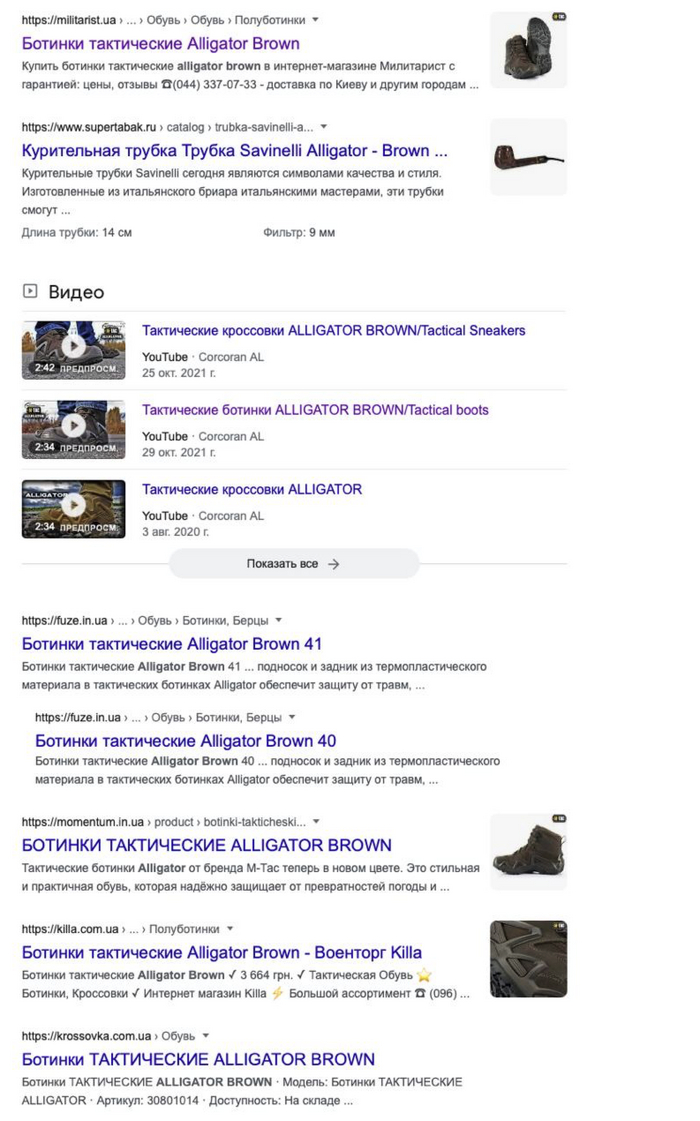Click 'Фильтр: 9 мм' text
Screen dimensions: 700x1121
point(299,232)
